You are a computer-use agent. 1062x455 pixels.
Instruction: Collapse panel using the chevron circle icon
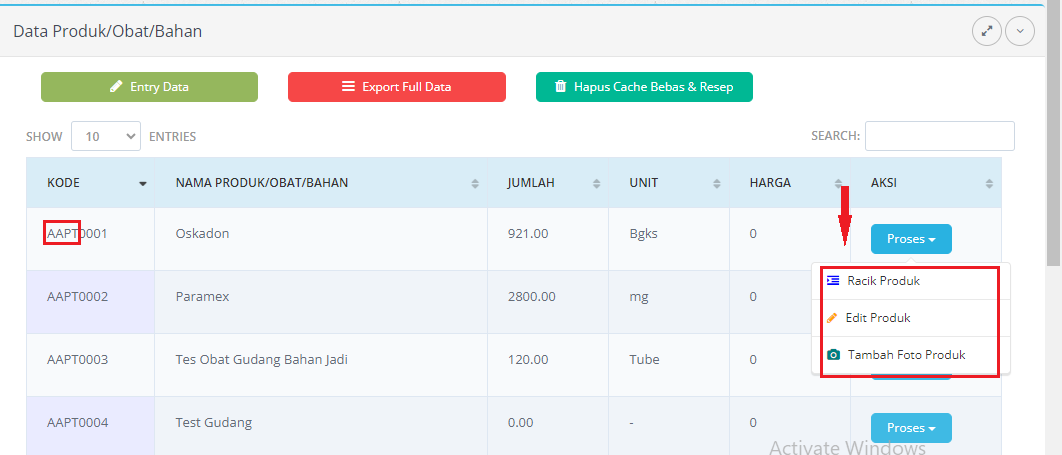[x=1019, y=31]
